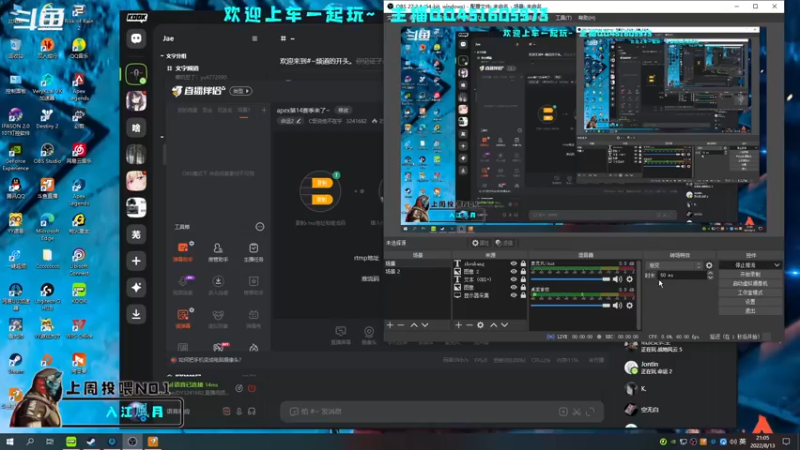Open the 帮助(H) menu in OBS

coord(587,18)
